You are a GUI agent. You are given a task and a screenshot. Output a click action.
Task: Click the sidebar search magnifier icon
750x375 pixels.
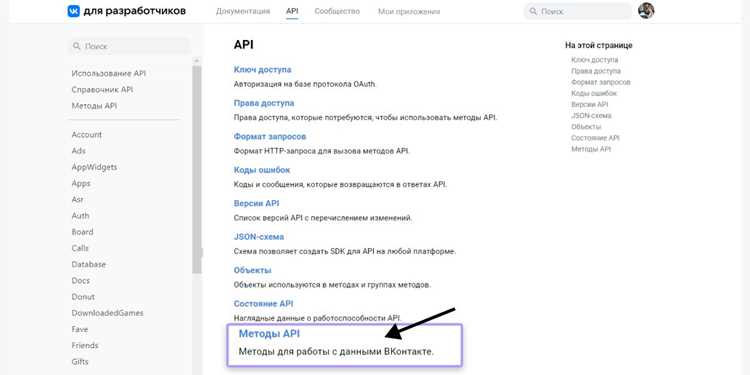[x=77, y=46]
